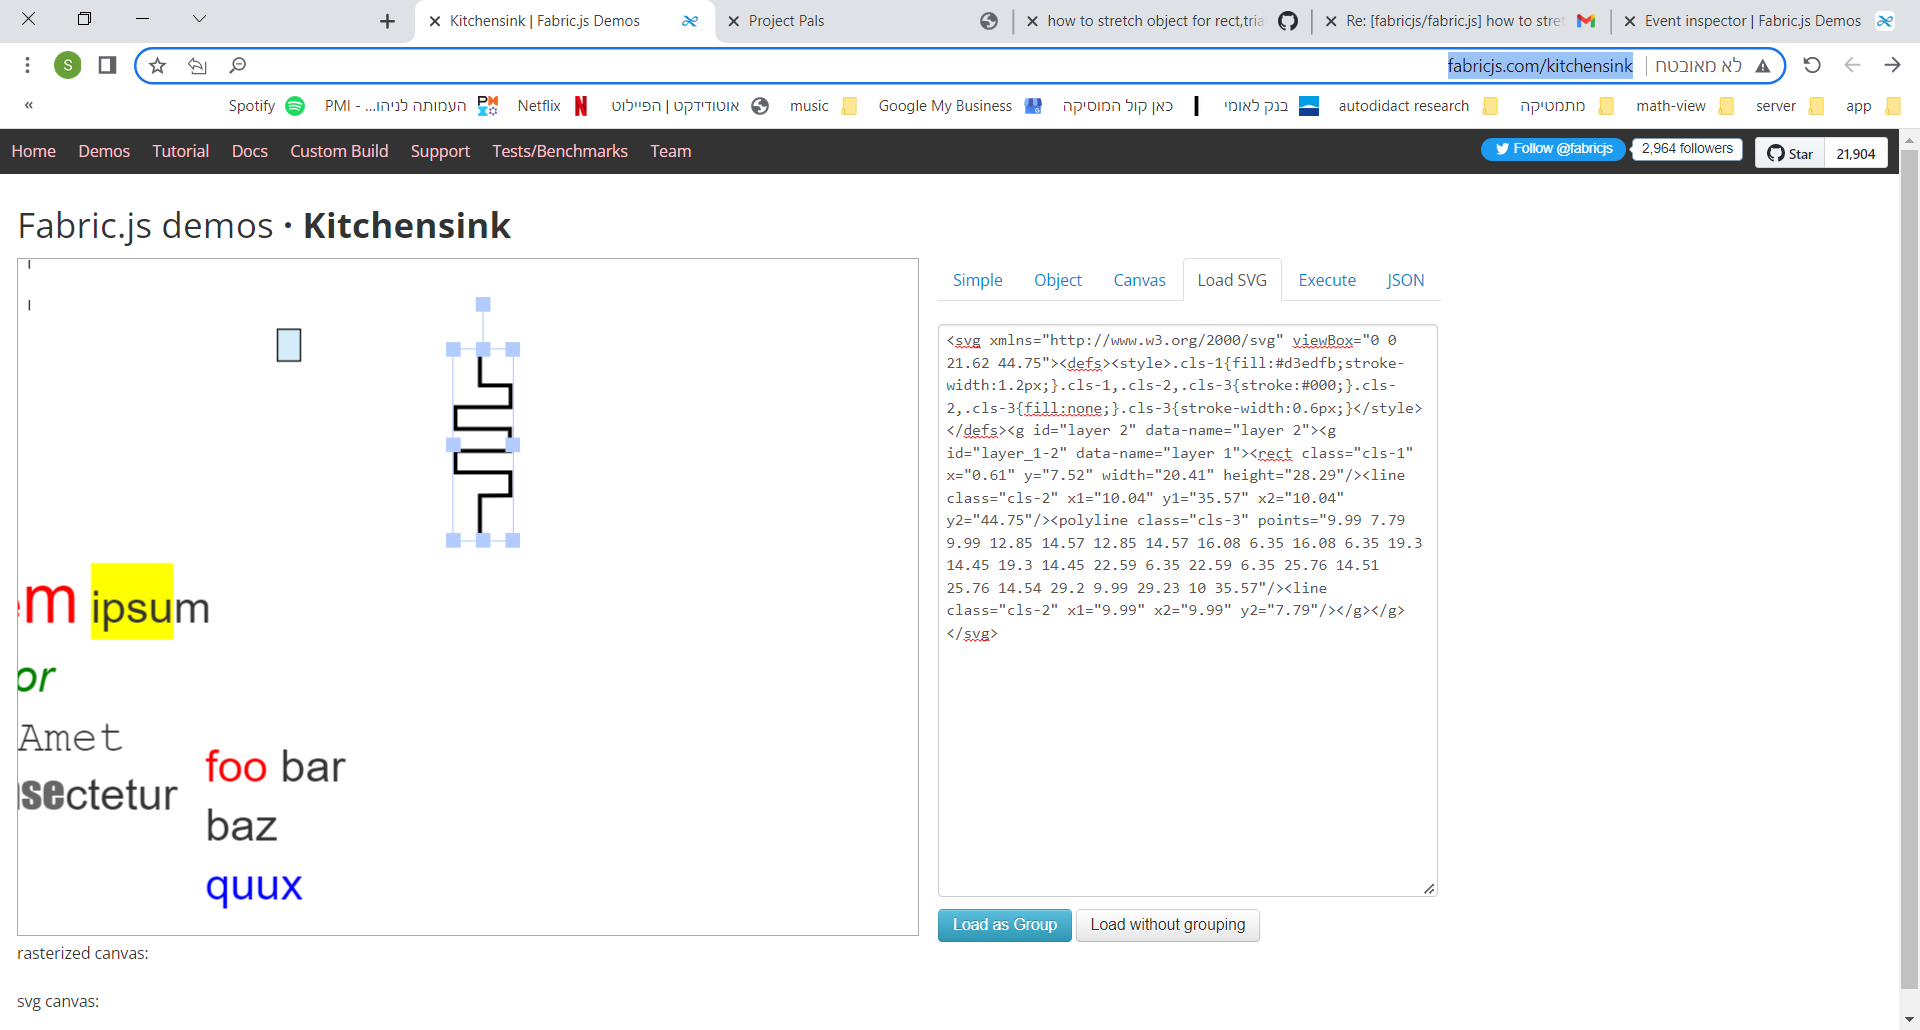Open the side panel icon
This screenshot has width=1920, height=1030.
(x=106, y=64)
